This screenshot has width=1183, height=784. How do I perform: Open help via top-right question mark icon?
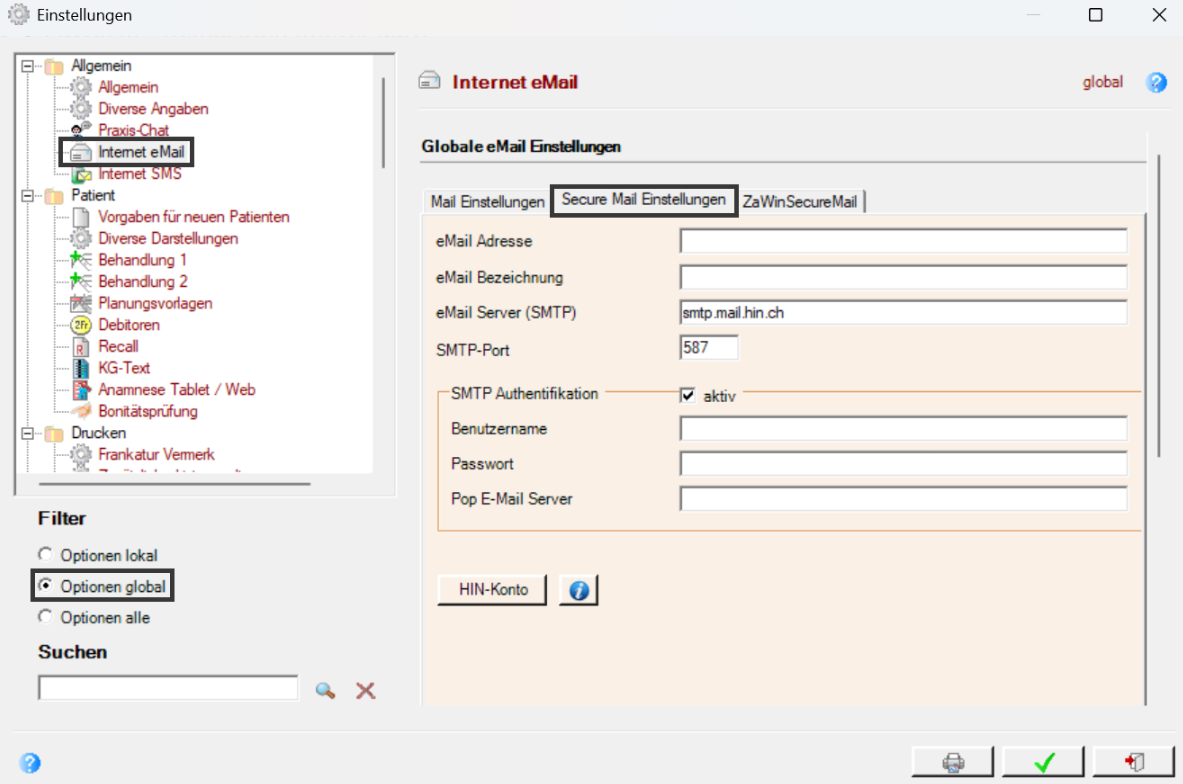pyautogui.click(x=1156, y=82)
